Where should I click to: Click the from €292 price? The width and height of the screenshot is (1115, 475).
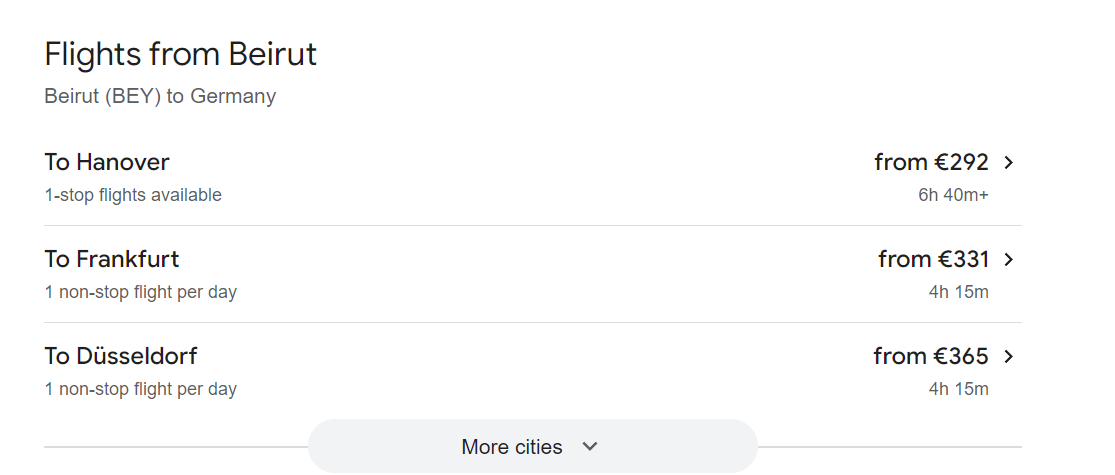tap(931, 162)
